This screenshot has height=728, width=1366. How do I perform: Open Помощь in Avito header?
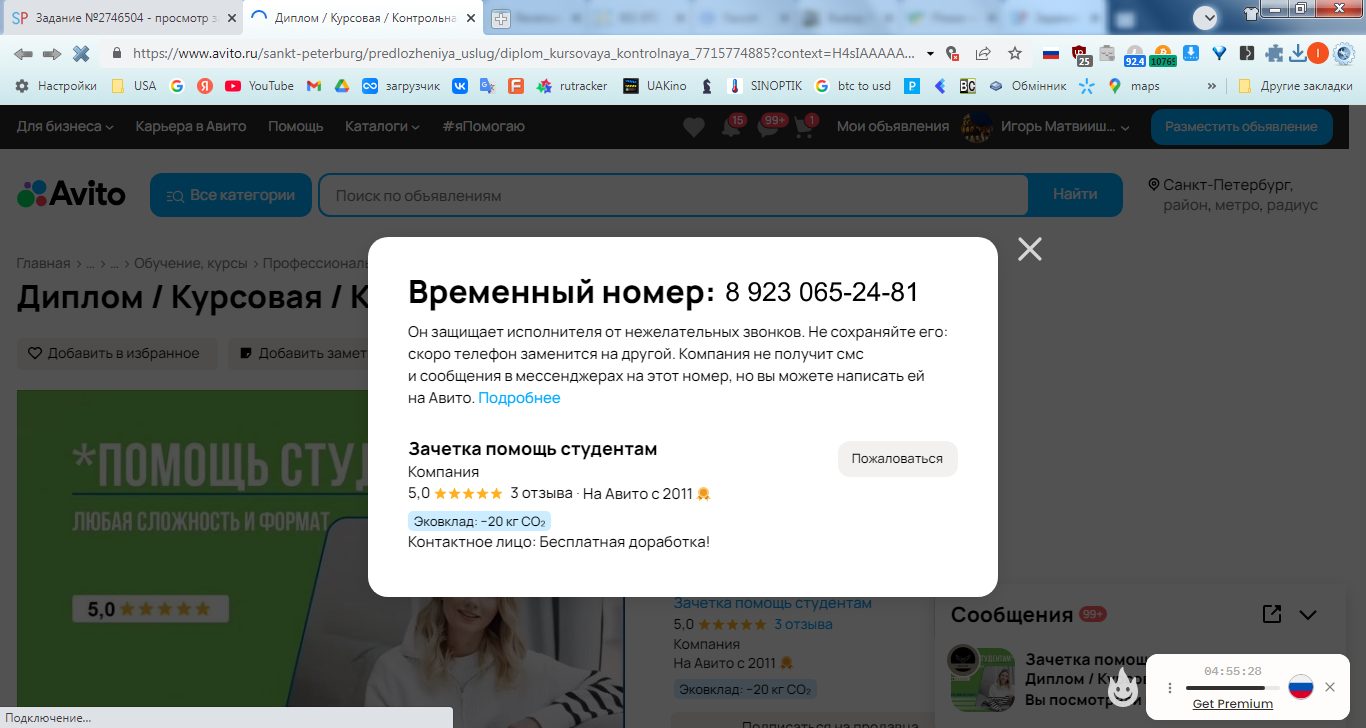point(295,127)
